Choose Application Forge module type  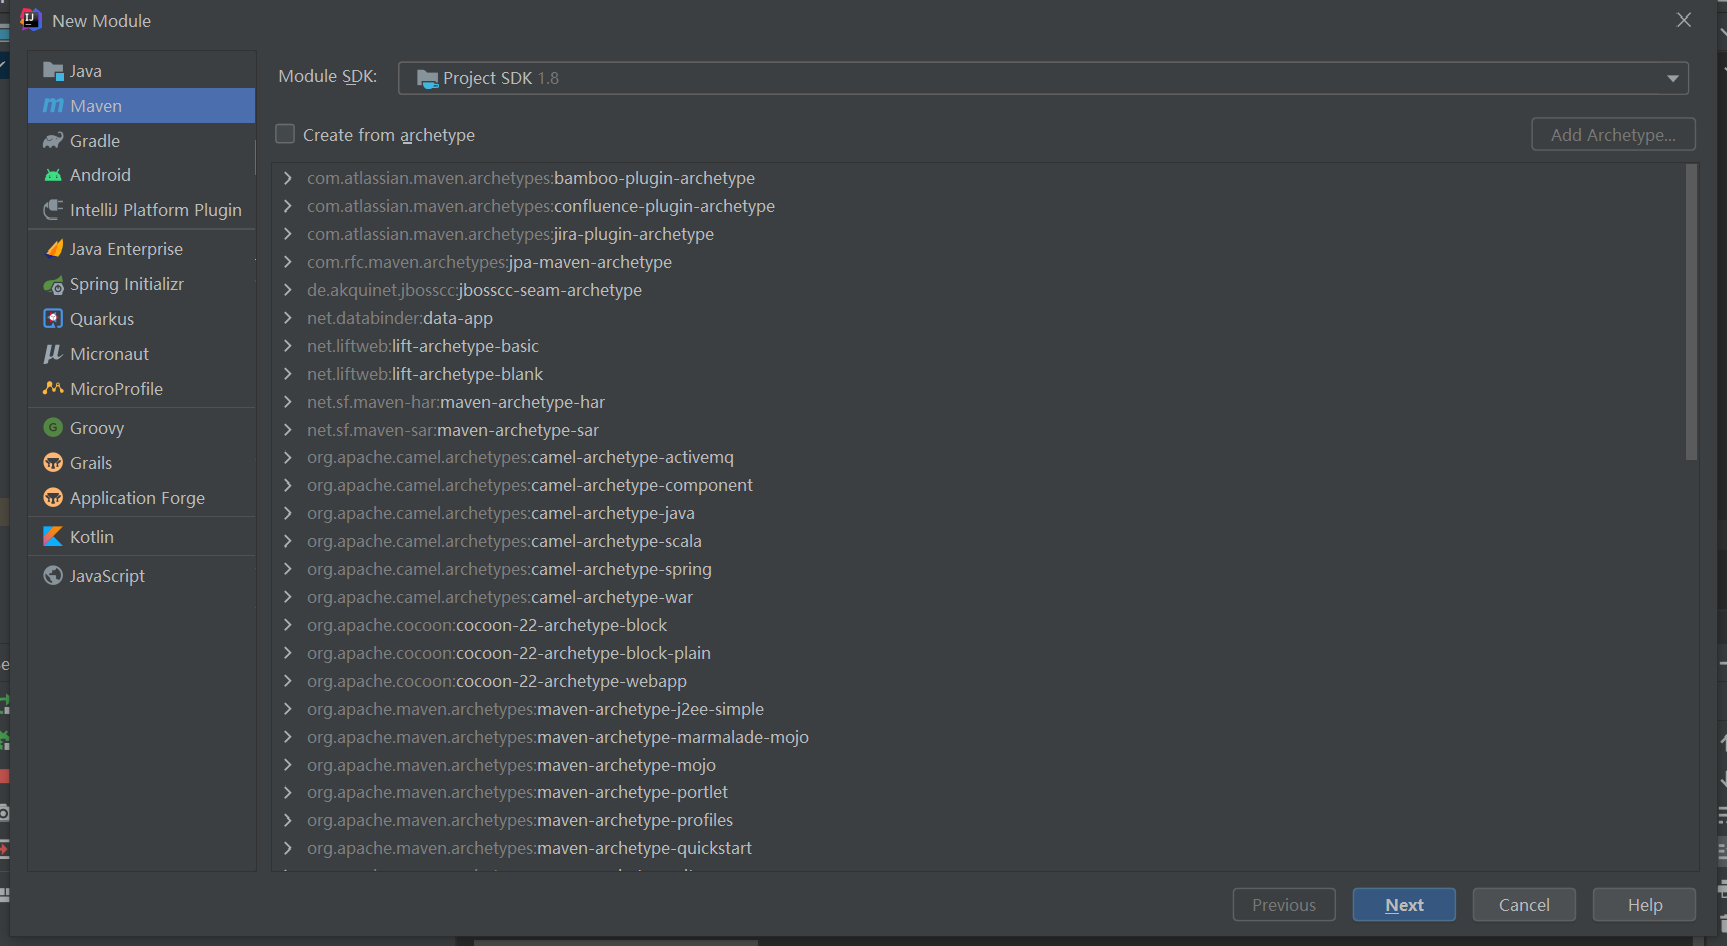(x=142, y=498)
